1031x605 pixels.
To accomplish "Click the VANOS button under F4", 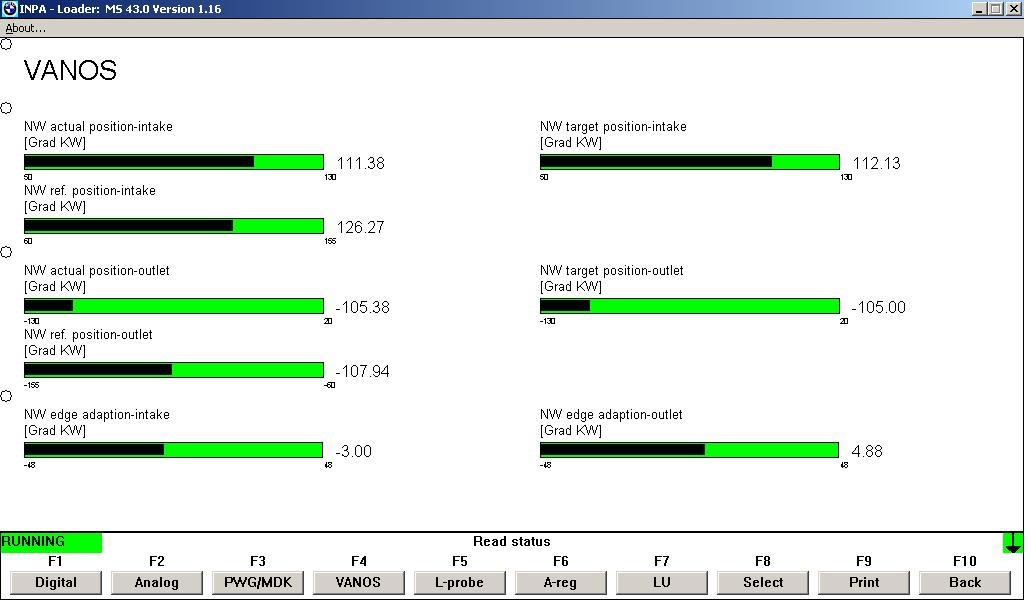I will [x=359, y=582].
